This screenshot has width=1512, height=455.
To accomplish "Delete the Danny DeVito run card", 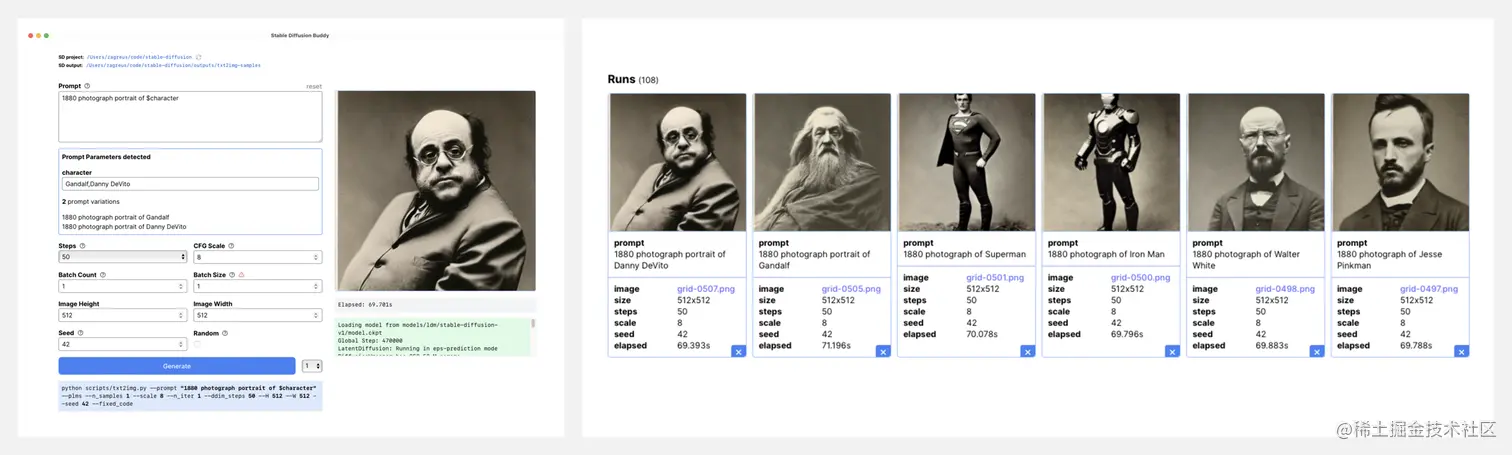I will 738,351.
